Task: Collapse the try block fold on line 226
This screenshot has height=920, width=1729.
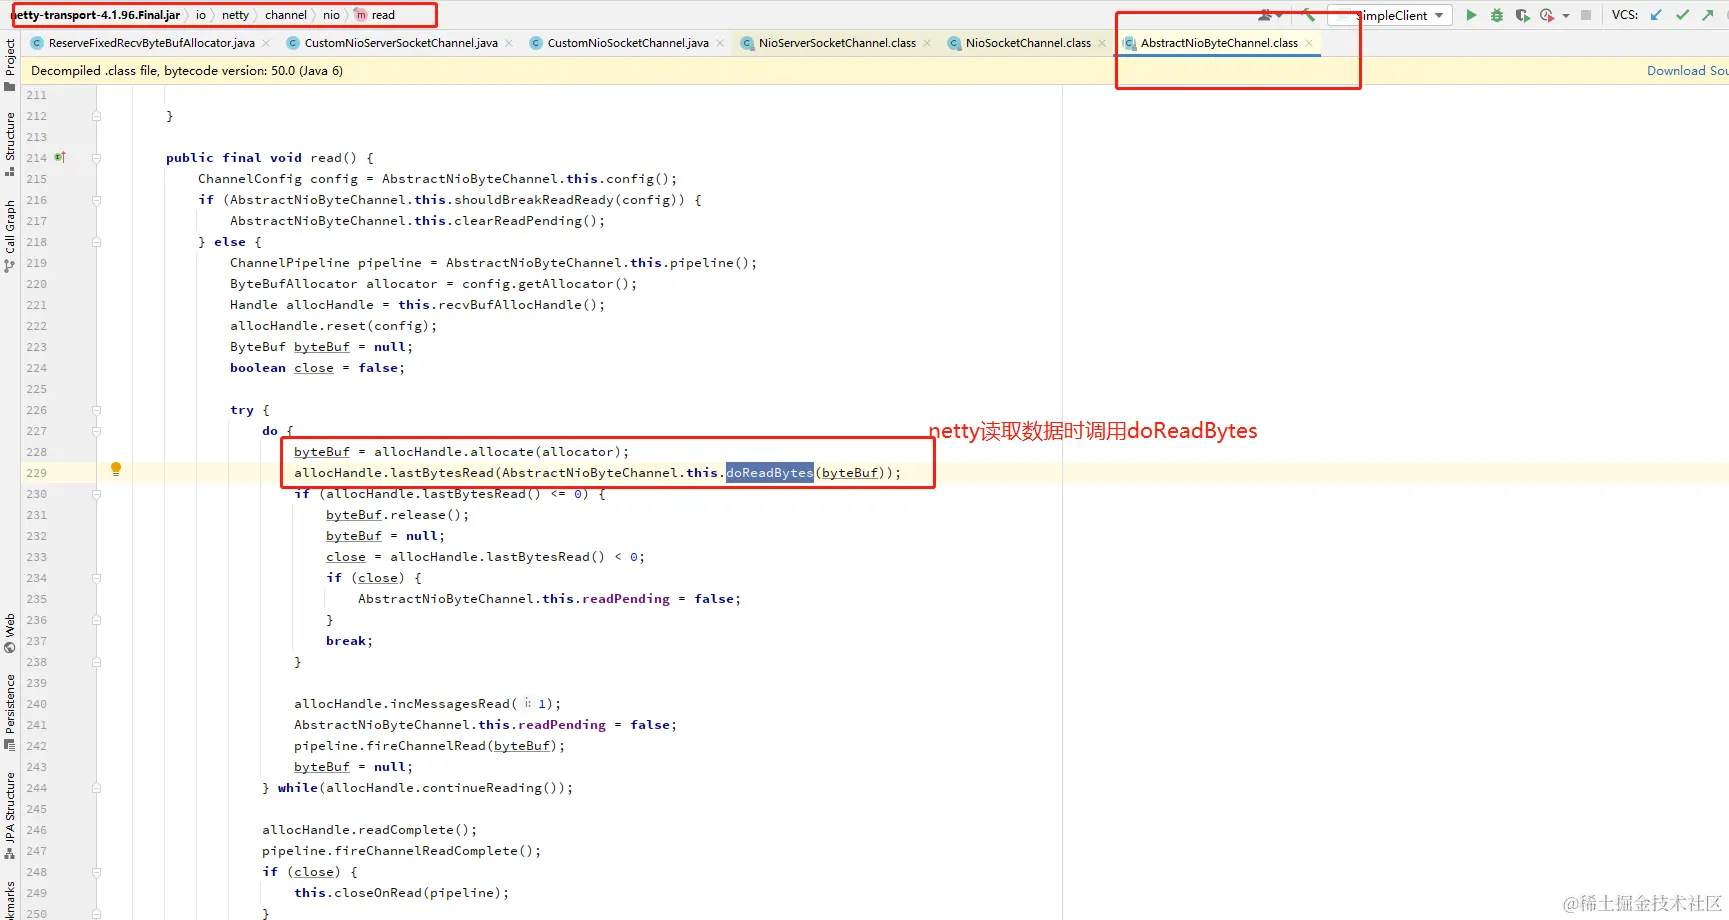Action: (x=97, y=410)
